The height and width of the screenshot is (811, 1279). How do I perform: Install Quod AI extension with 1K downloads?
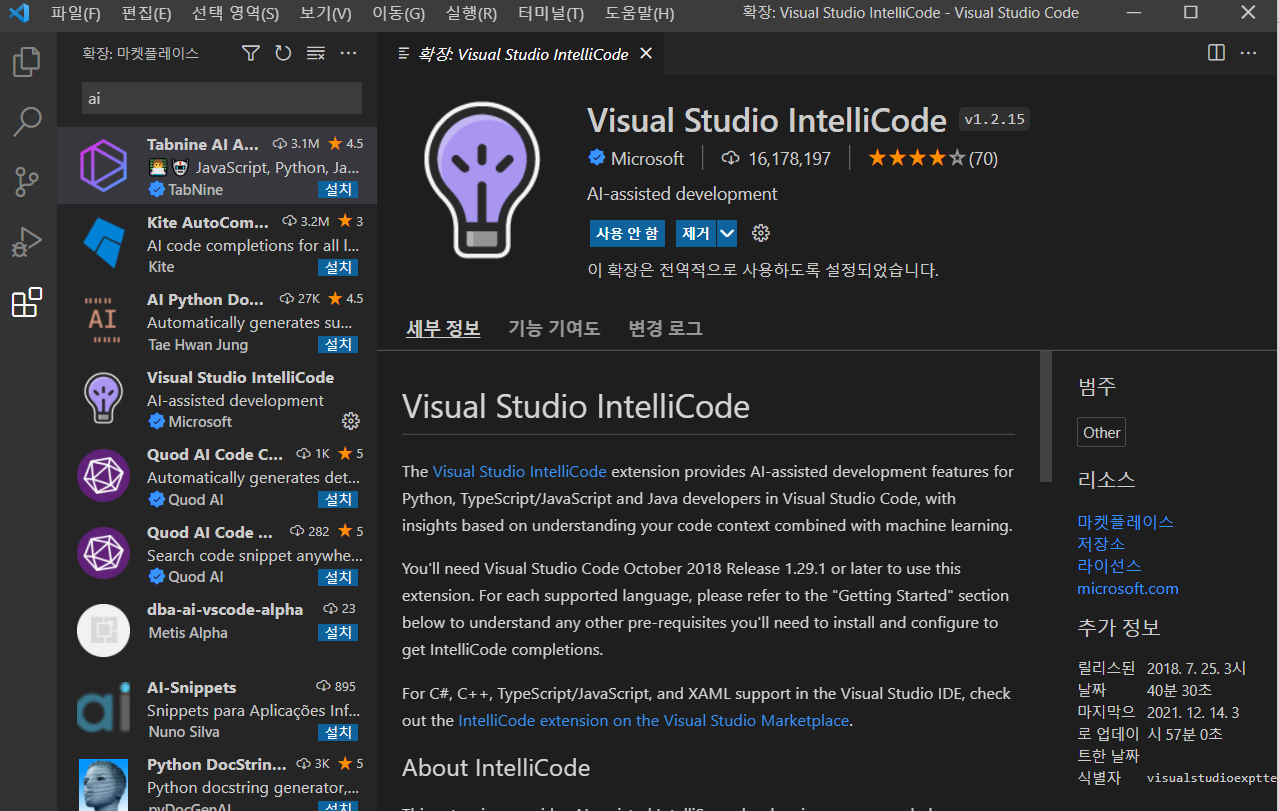(x=338, y=499)
